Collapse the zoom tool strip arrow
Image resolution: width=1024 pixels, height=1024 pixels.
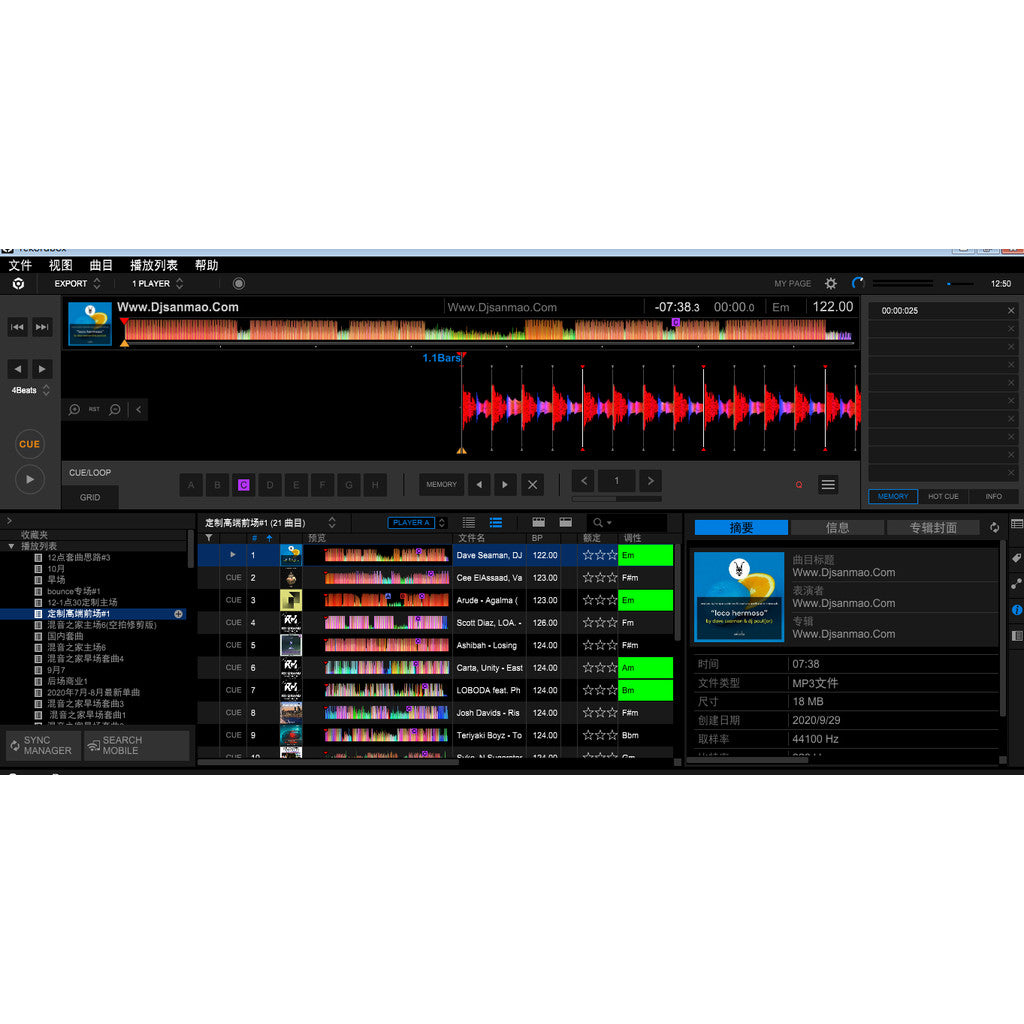[x=138, y=409]
